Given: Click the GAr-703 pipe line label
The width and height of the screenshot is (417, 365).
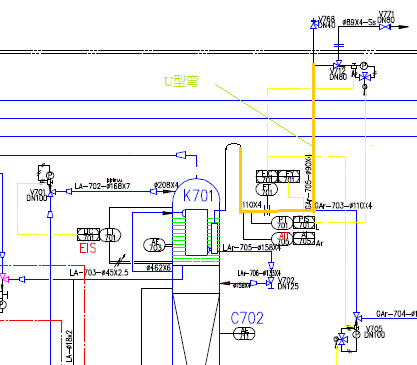Looking at the screenshot, I should (x=343, y=206).
